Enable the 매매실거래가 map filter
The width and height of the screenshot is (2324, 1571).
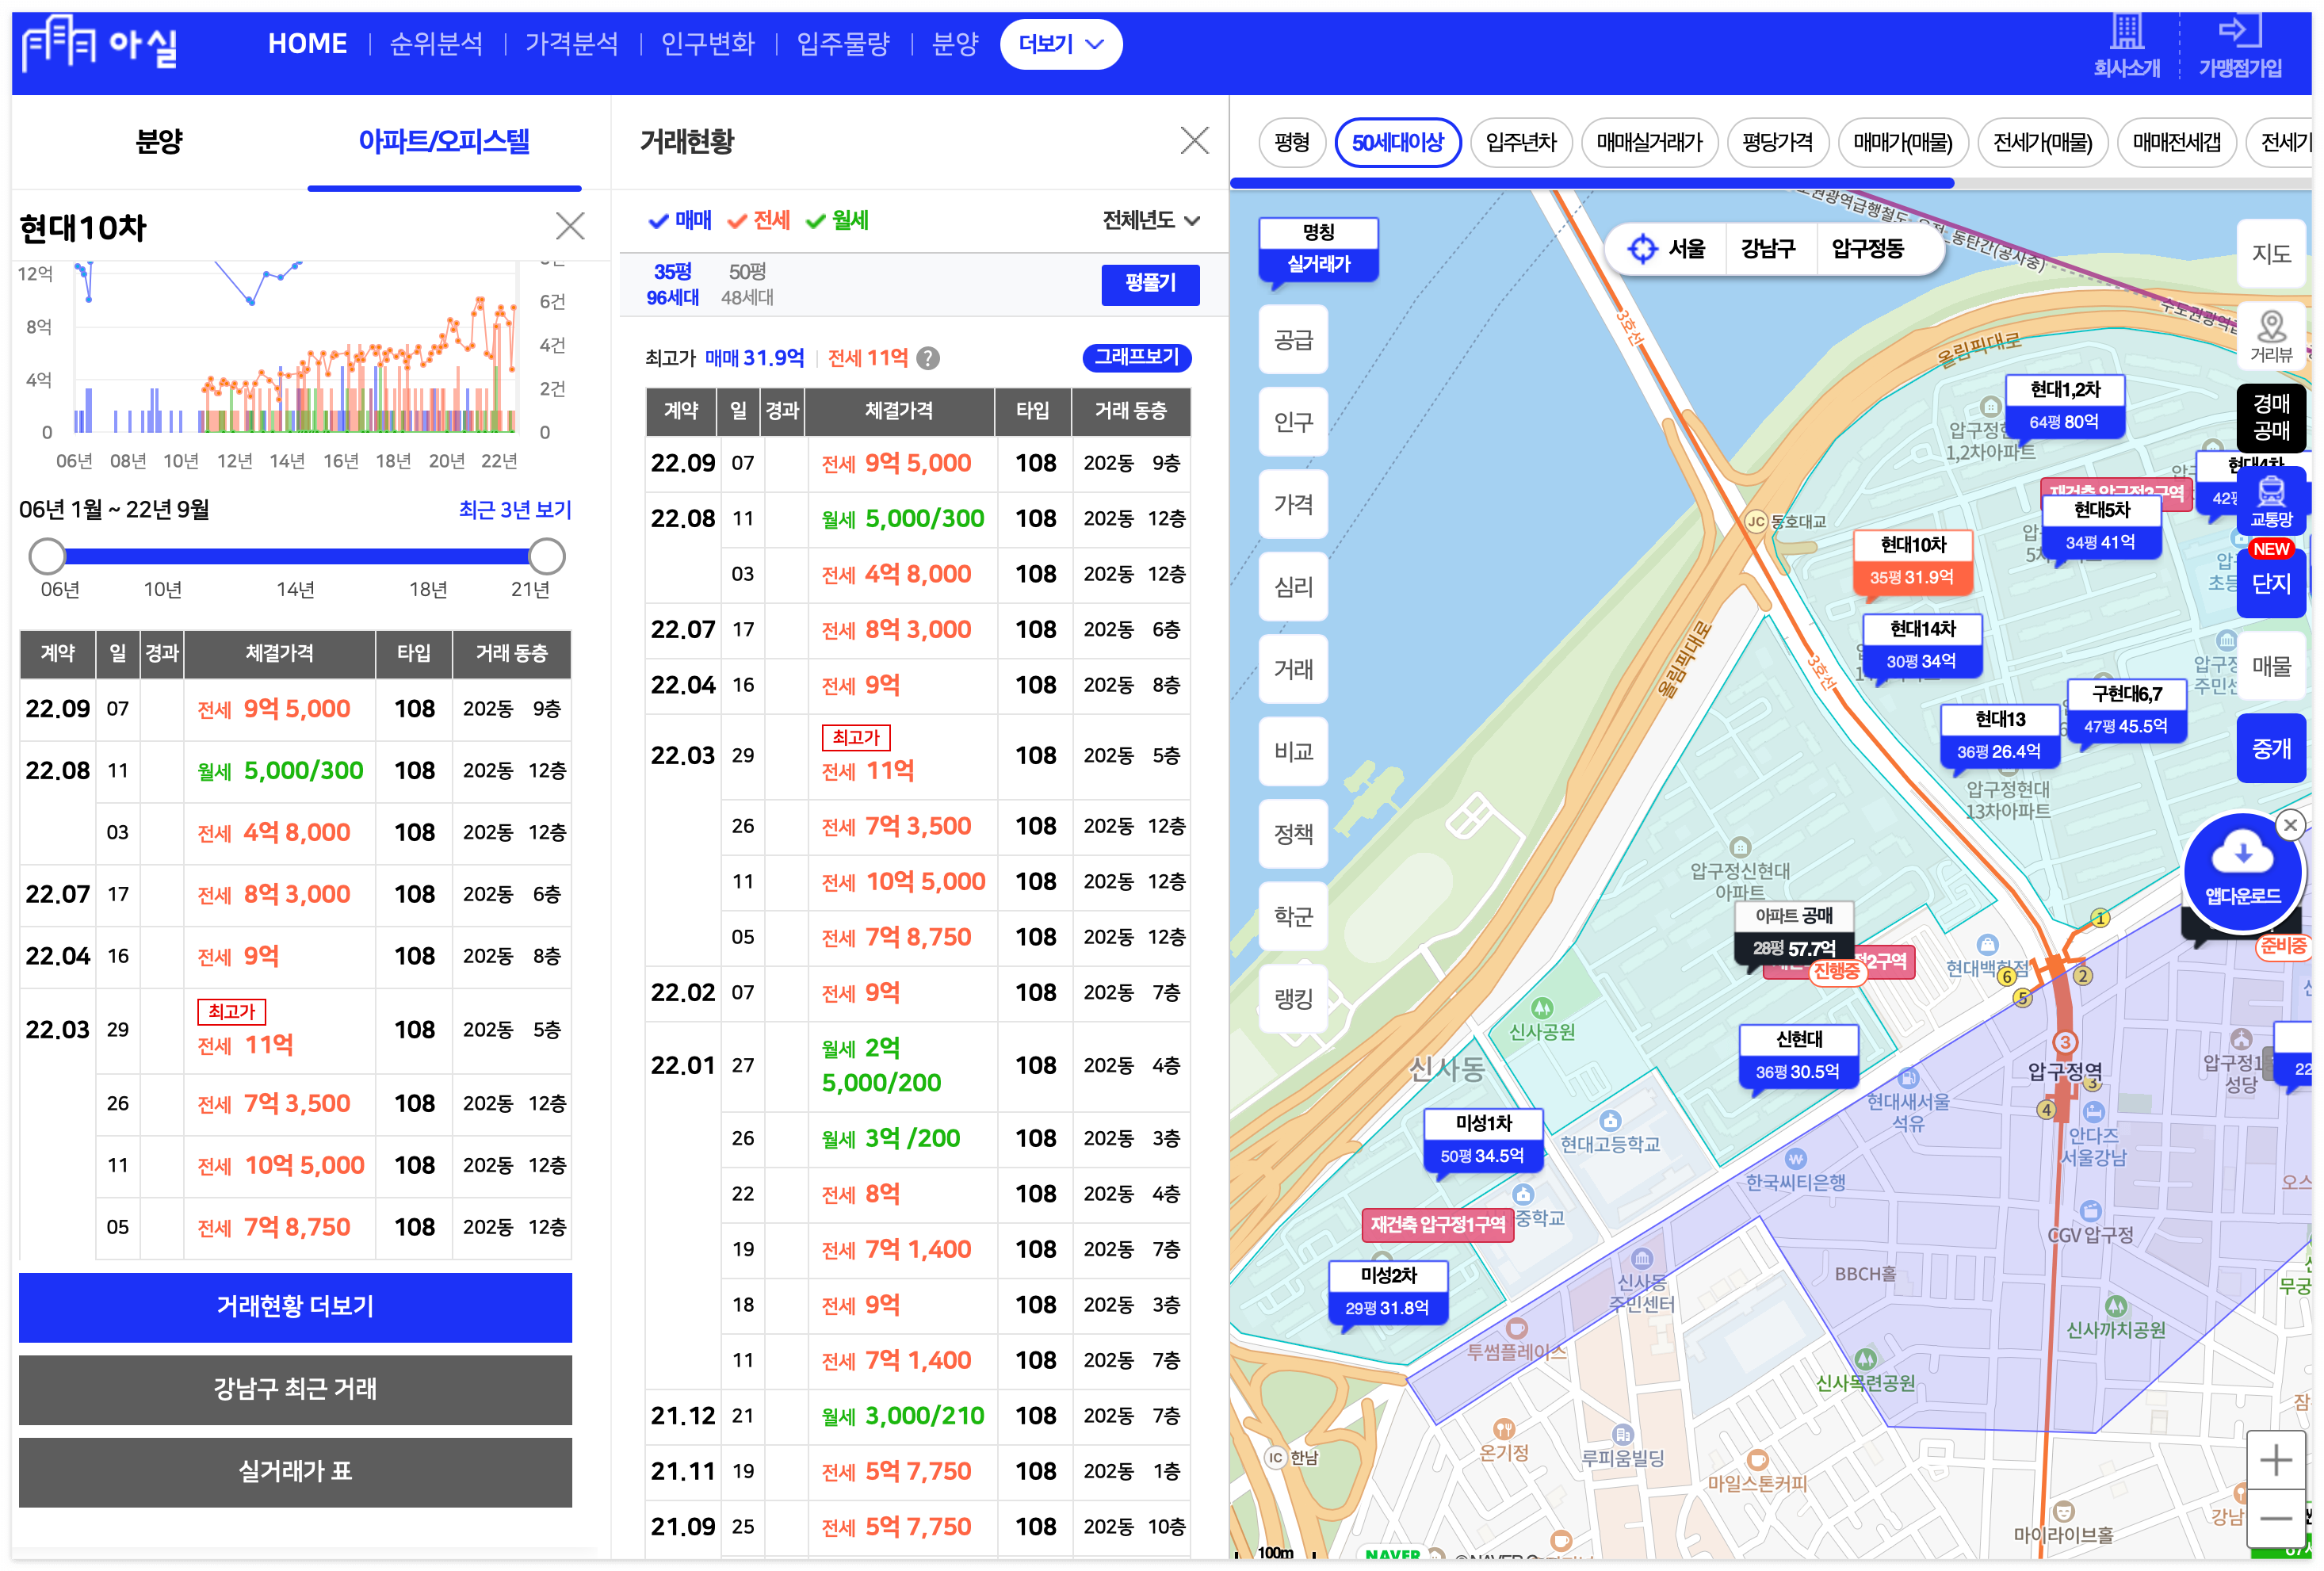1648,142
